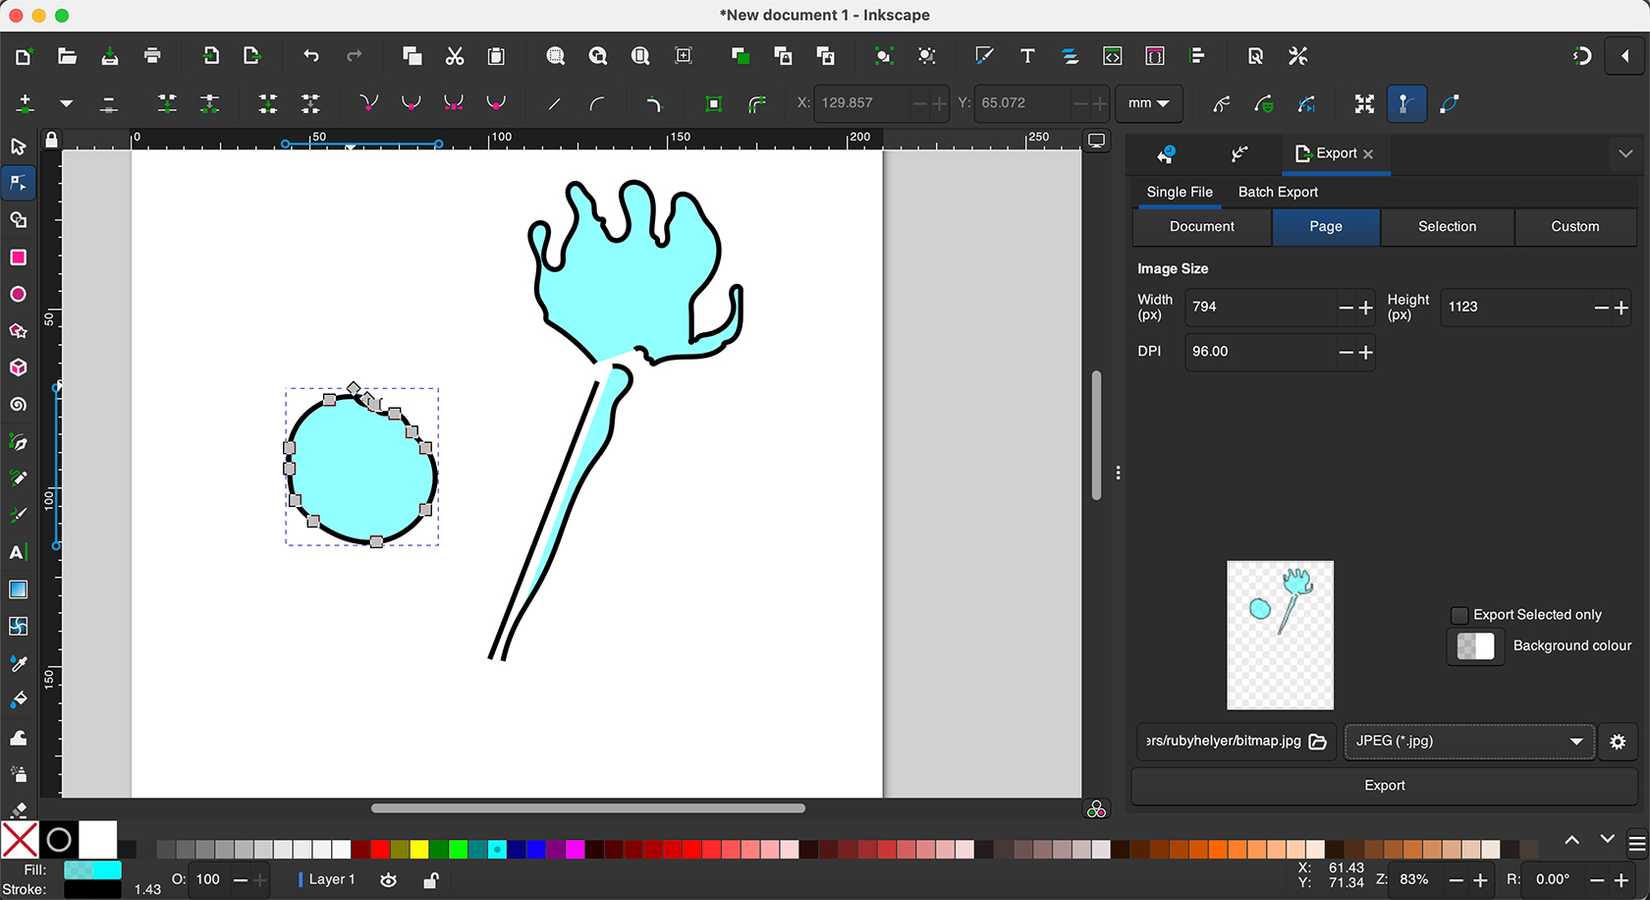1650x900 pixels.
Task: Switch to the Selector arrow tool
Action: tap(18, 146)
